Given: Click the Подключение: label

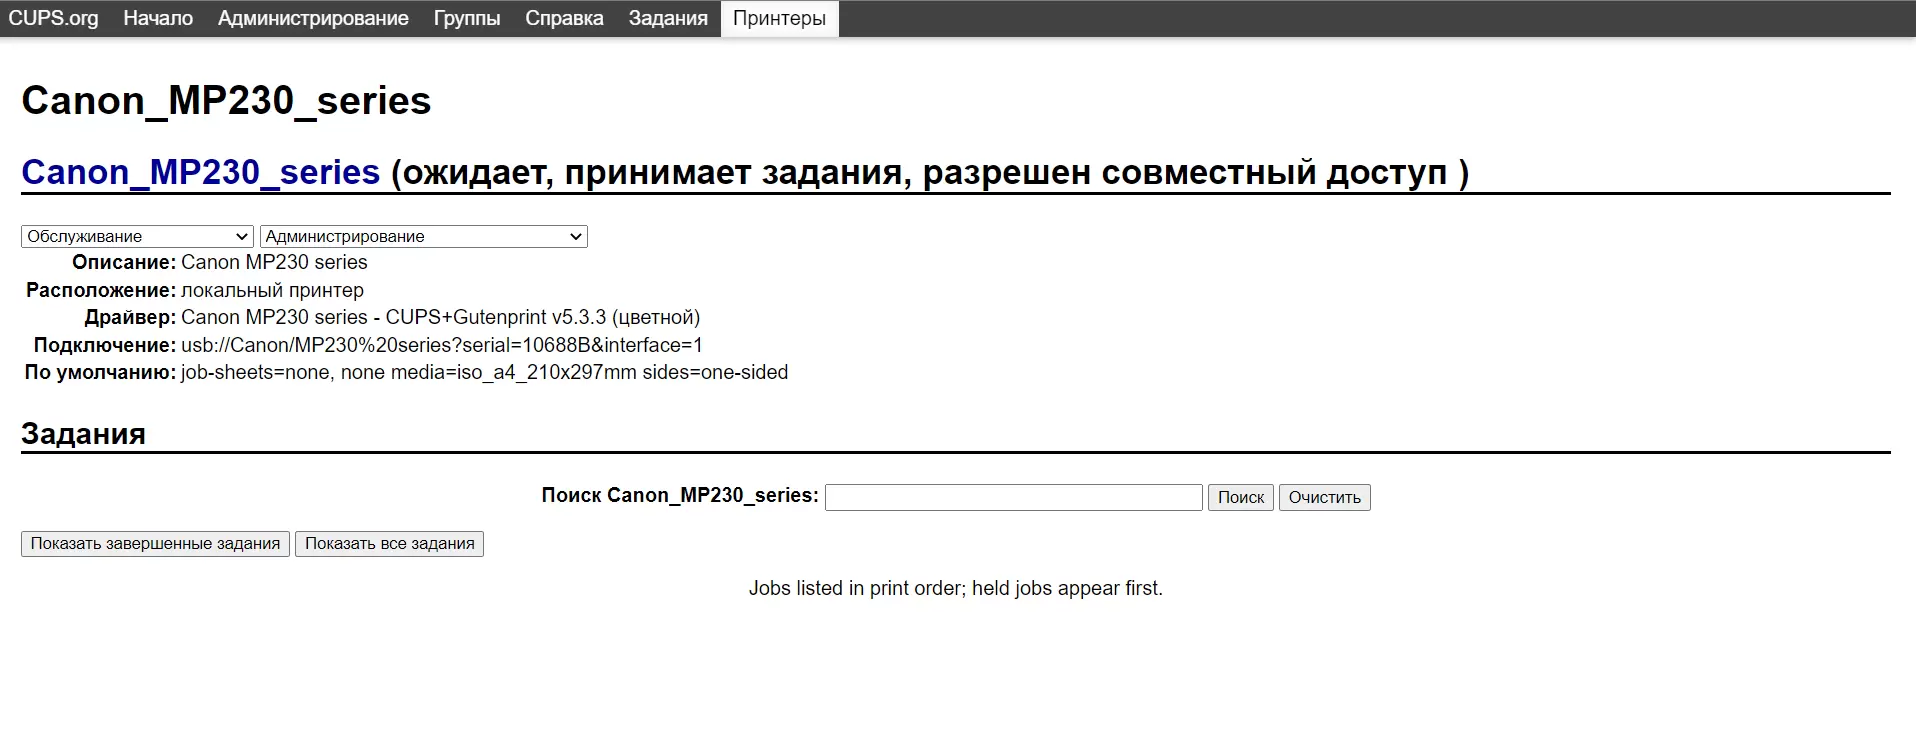Looking at the screenshot, I should point(105,345).
